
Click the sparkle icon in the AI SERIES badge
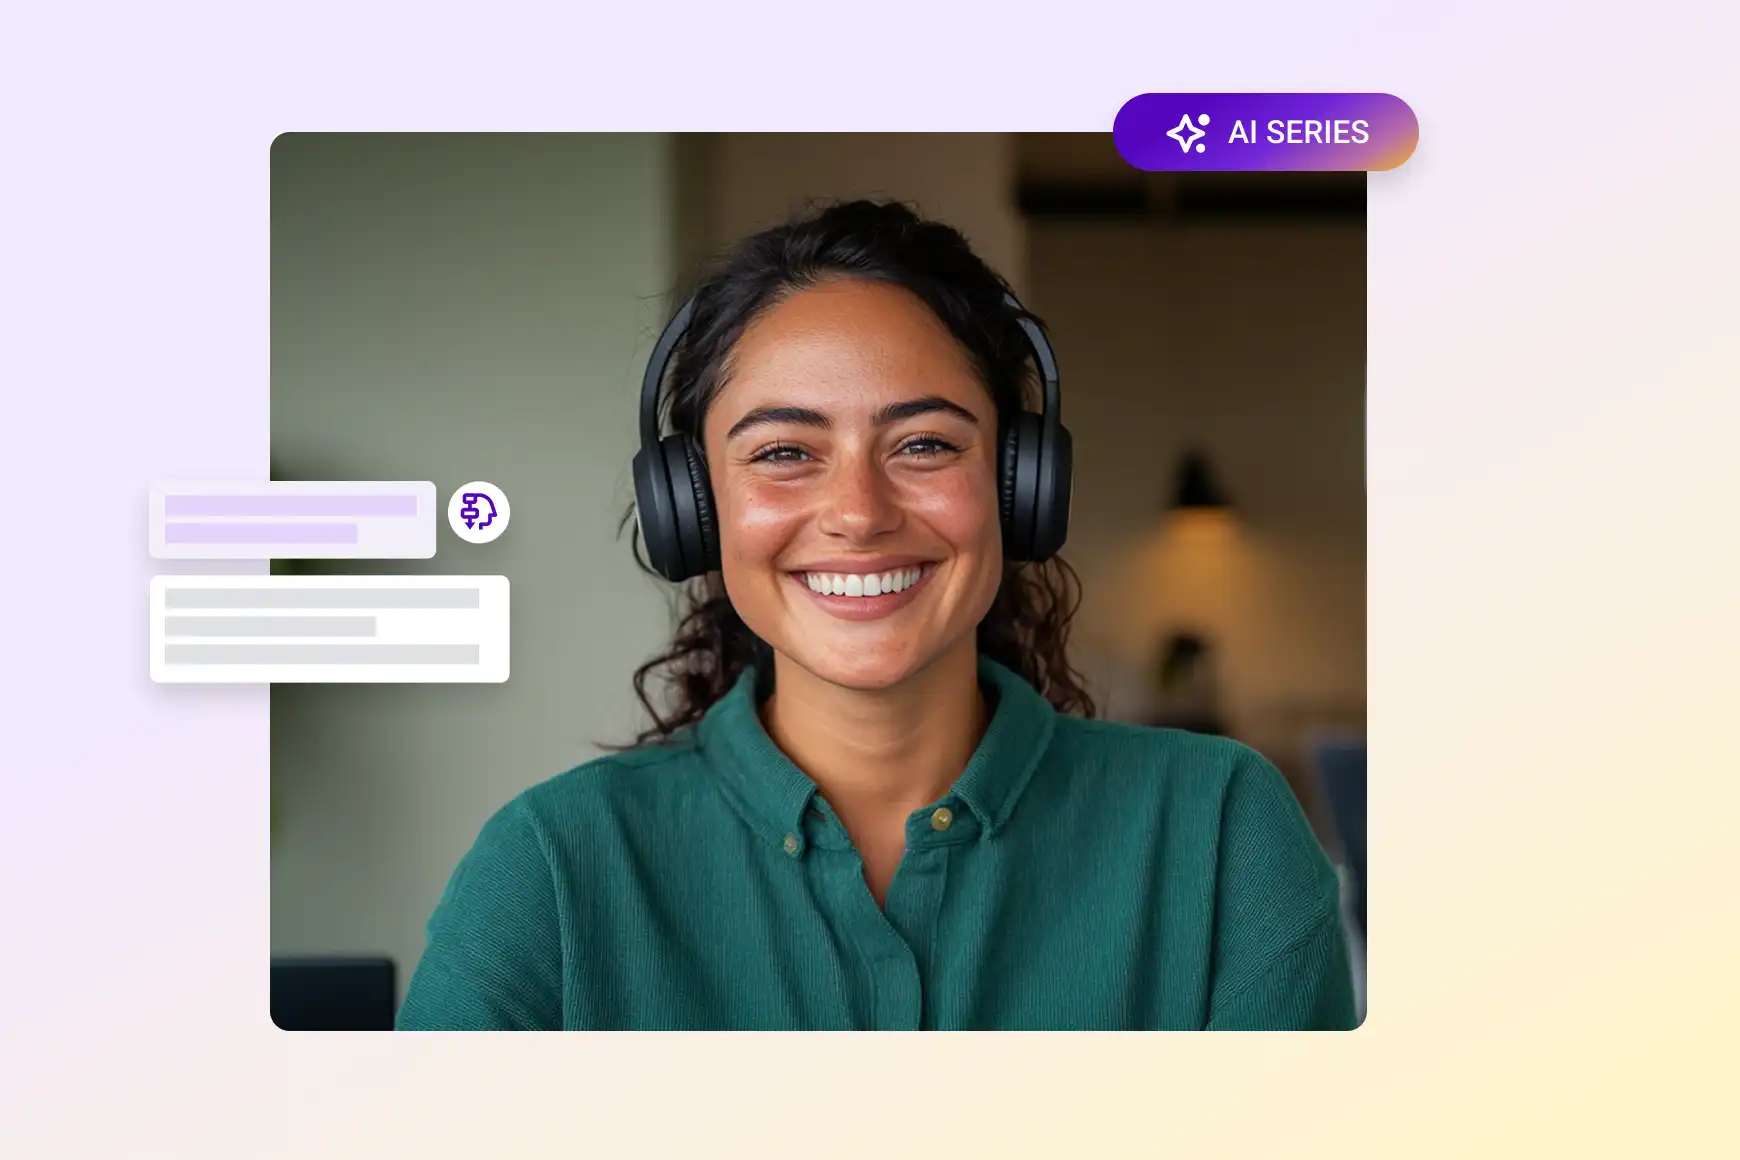point(1188,131)
